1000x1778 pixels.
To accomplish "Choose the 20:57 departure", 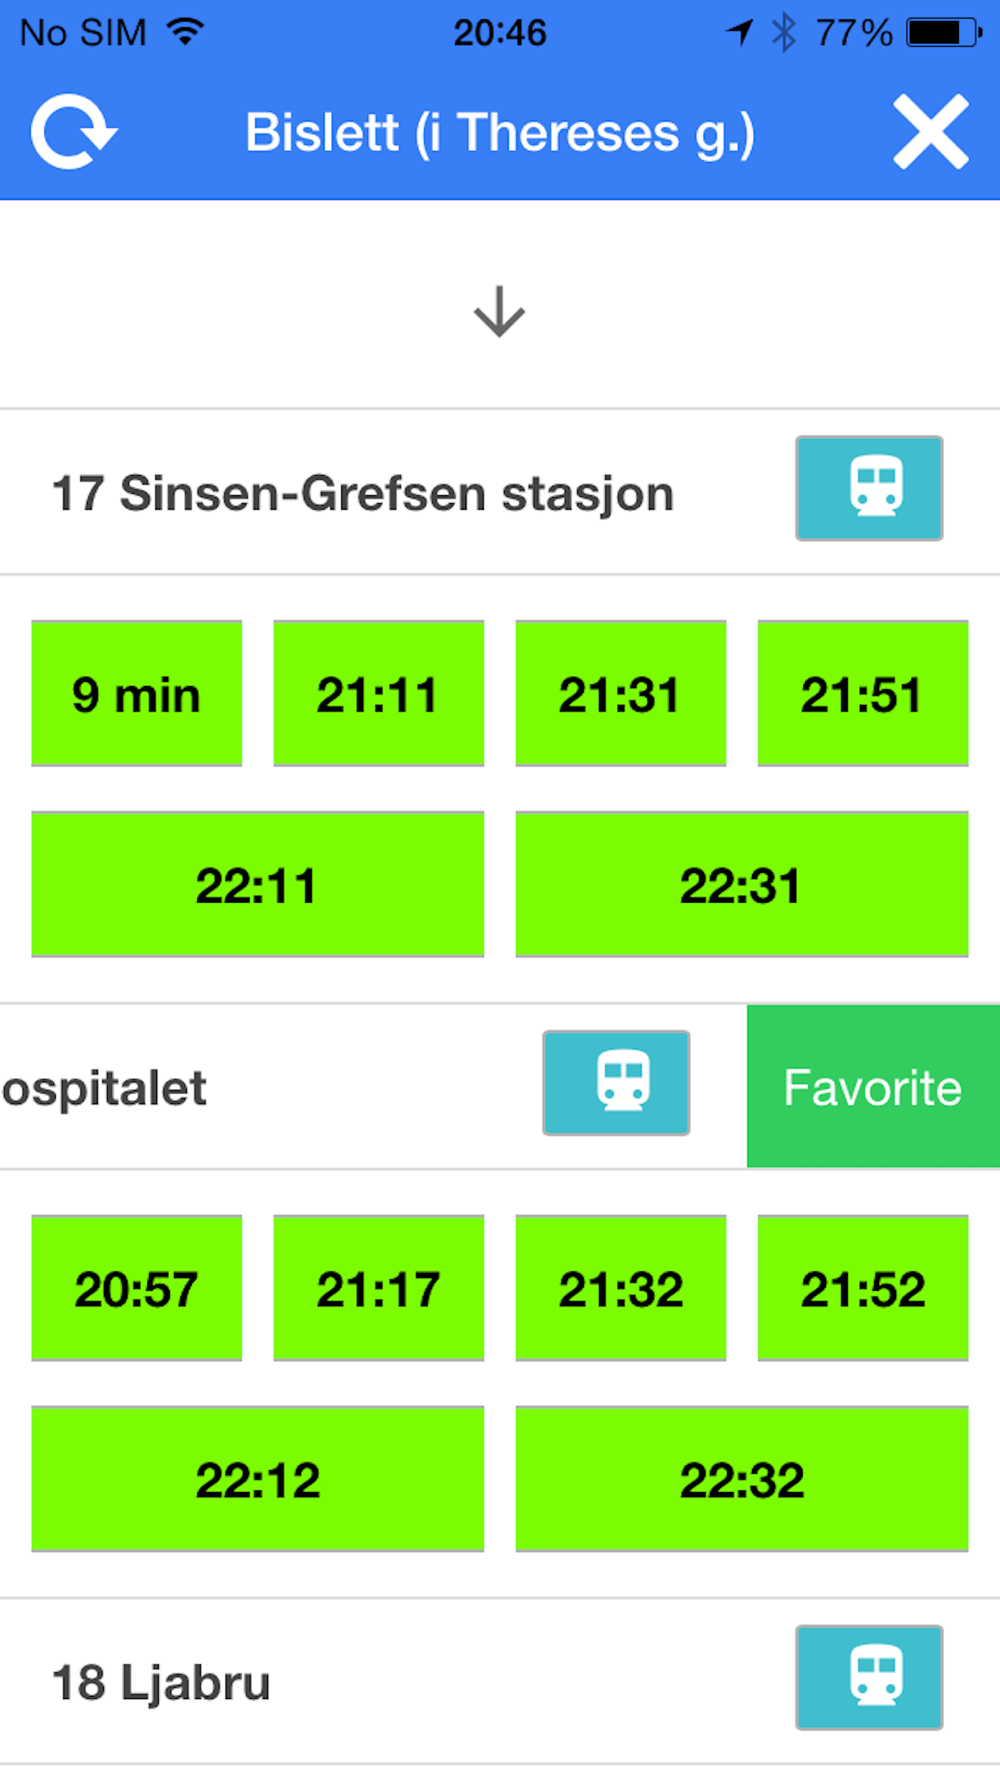I will coord(137,1288).
